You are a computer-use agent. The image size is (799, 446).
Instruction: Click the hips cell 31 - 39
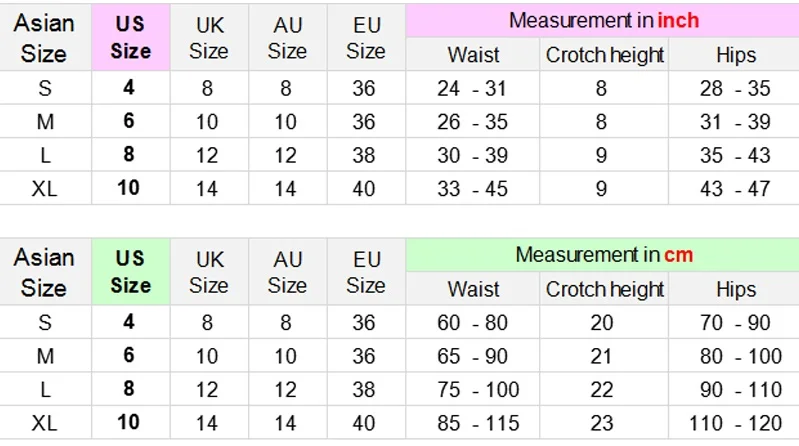click(735, 122)
